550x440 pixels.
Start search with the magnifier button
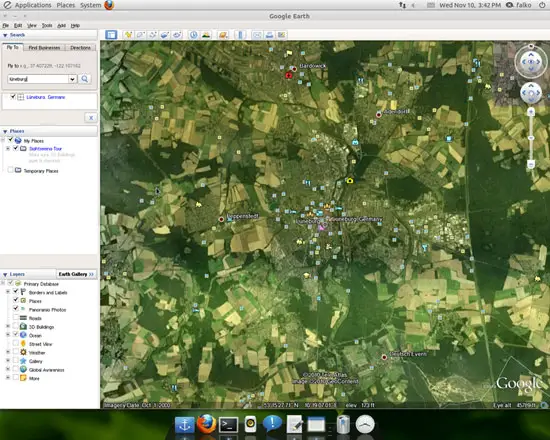tap(85, 79)
